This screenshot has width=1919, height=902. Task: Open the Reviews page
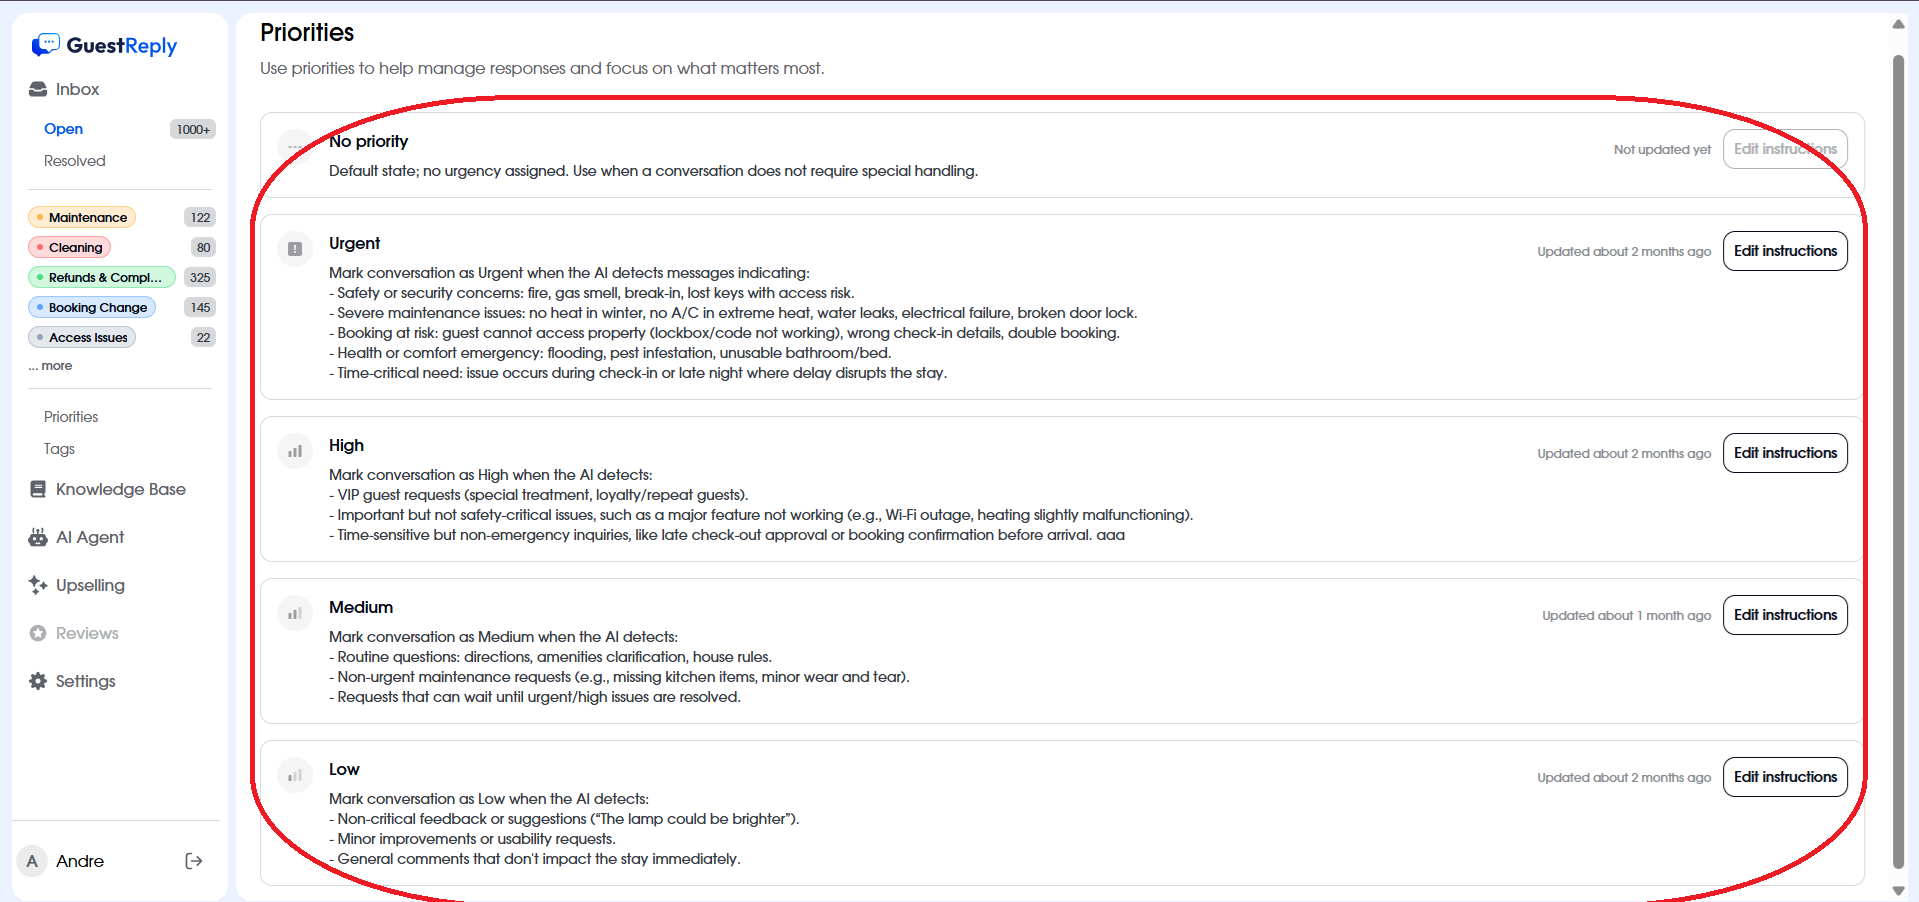86,633
